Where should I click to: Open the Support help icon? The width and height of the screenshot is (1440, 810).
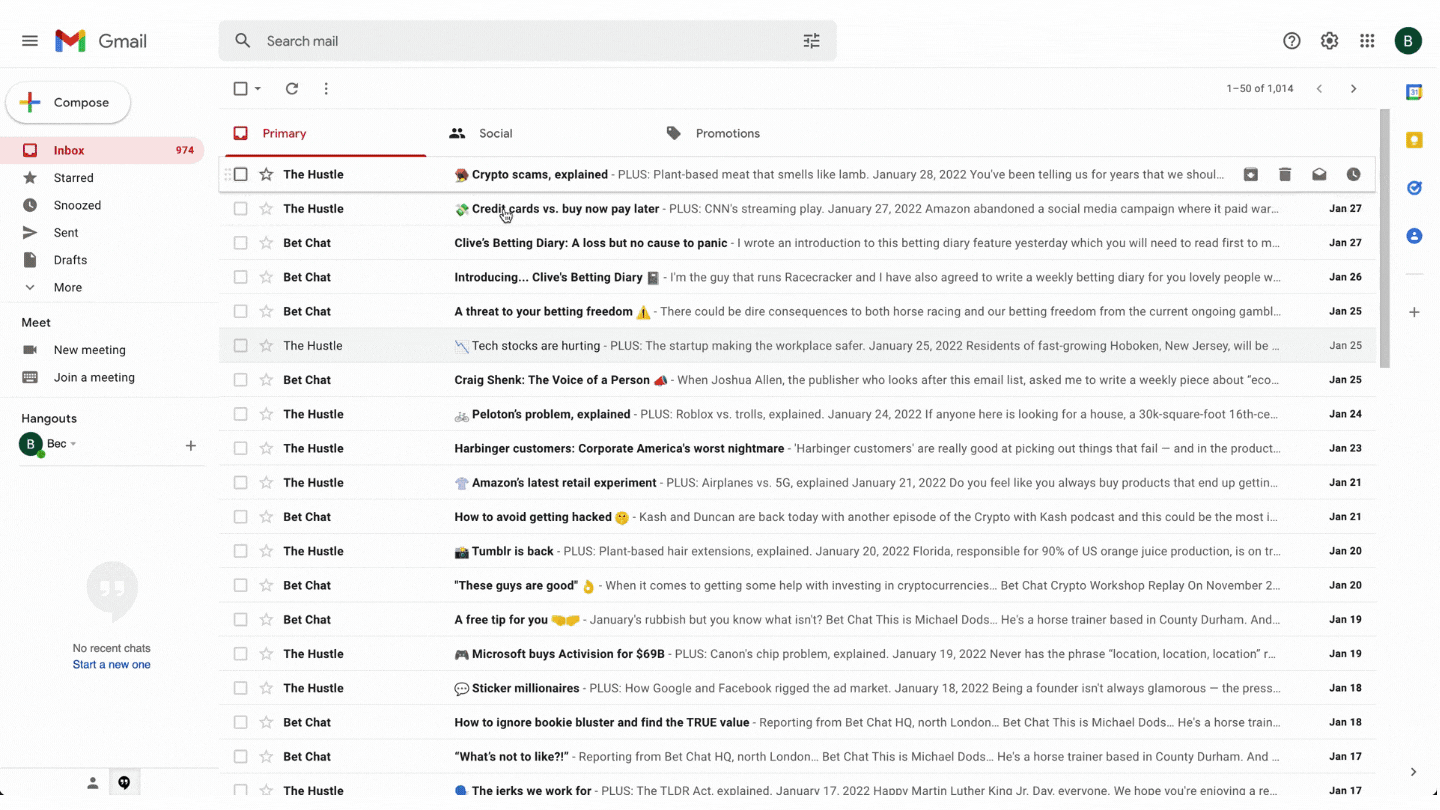point(1292,41)
